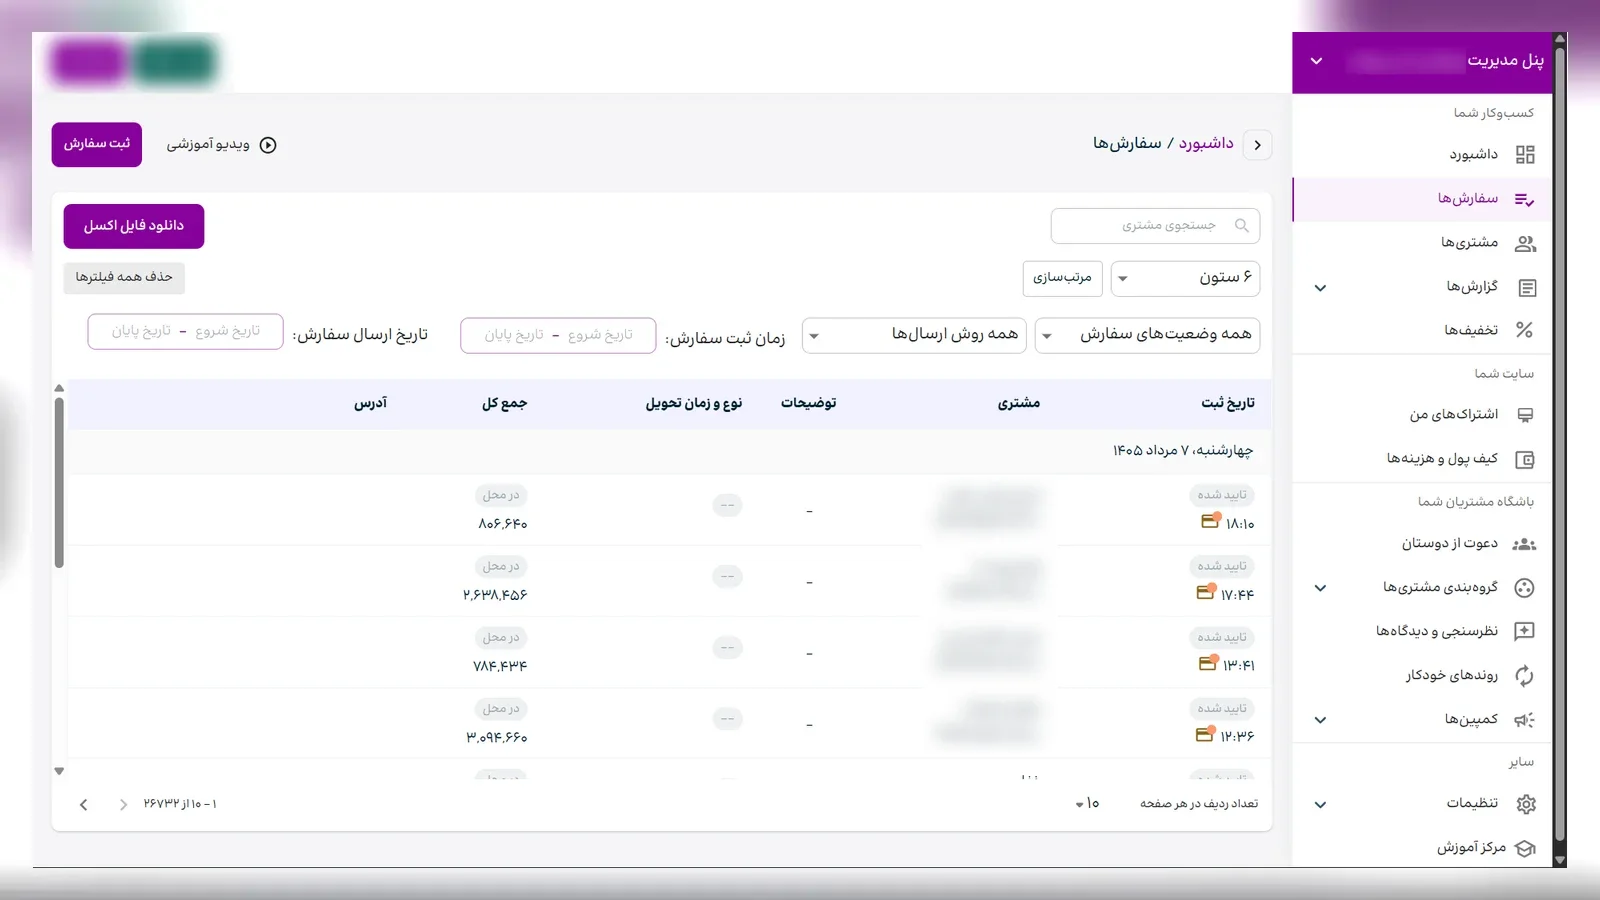Click the داشبورد breadcrumb link
Viewport: 1600px width, 900px height.
[x=1206, y=144]
